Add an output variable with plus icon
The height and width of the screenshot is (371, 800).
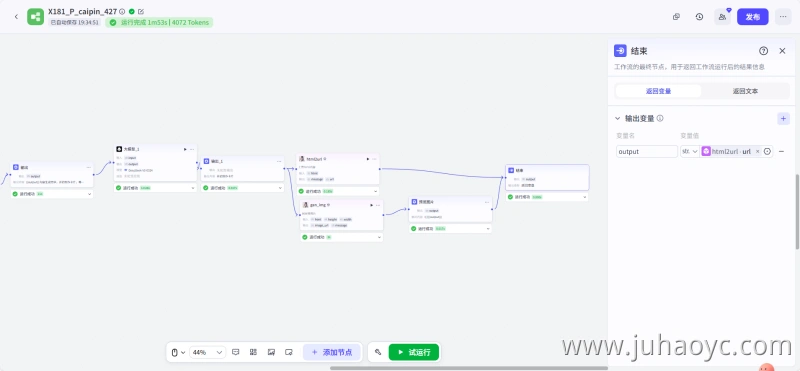[783, 118]
